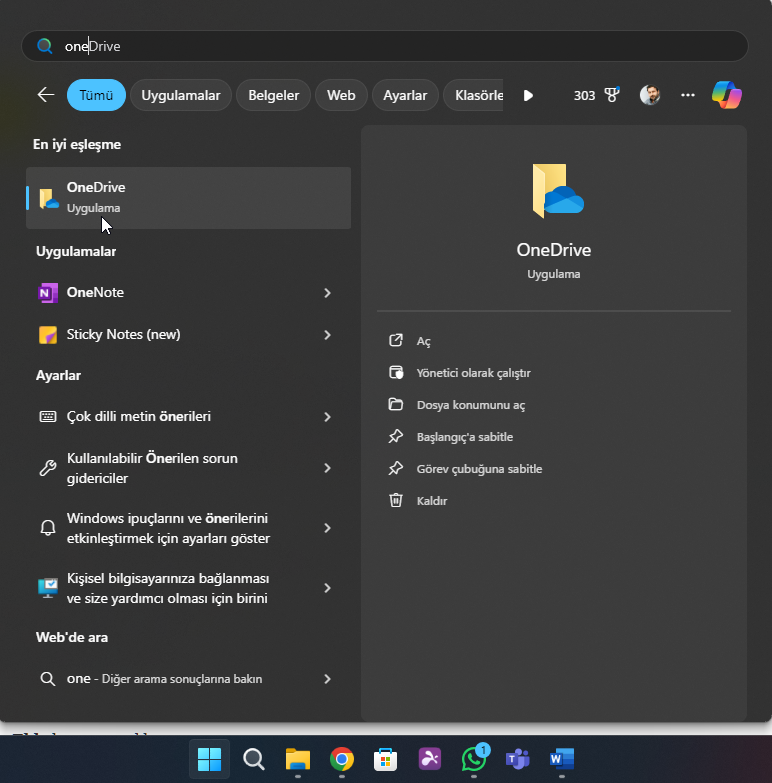This screenshot has width=772, height=783.
Task: Click the search text input field
Action: coord(400,46)
